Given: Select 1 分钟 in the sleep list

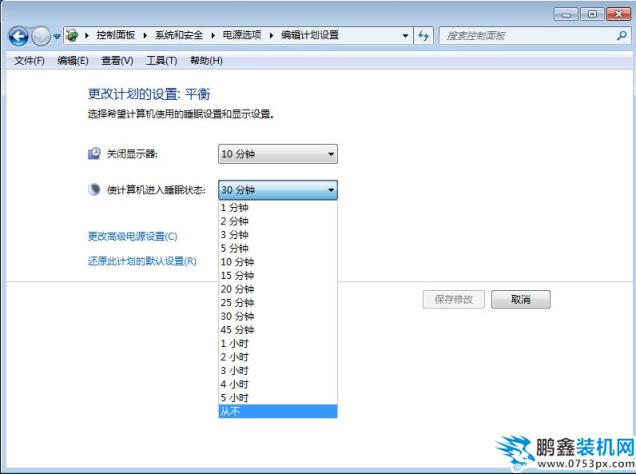Looking at the screenshot, I should (278, 208).
